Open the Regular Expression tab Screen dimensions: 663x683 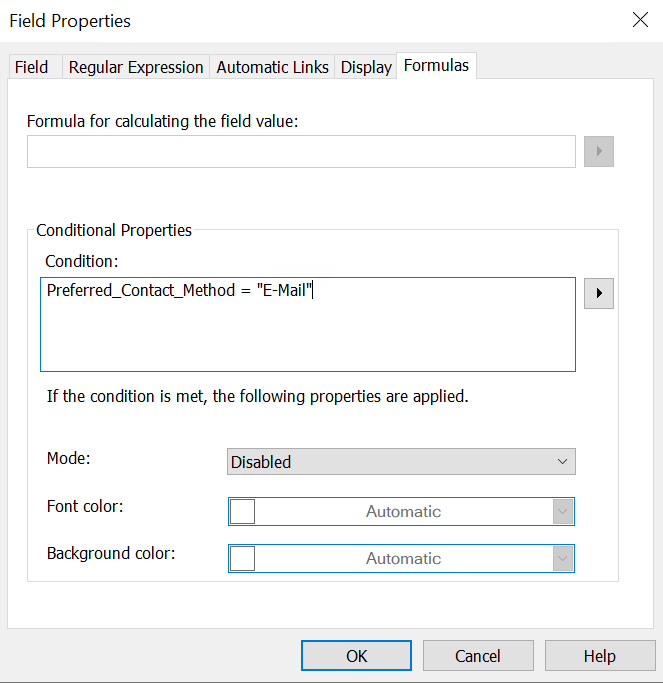tap(135, 67)
